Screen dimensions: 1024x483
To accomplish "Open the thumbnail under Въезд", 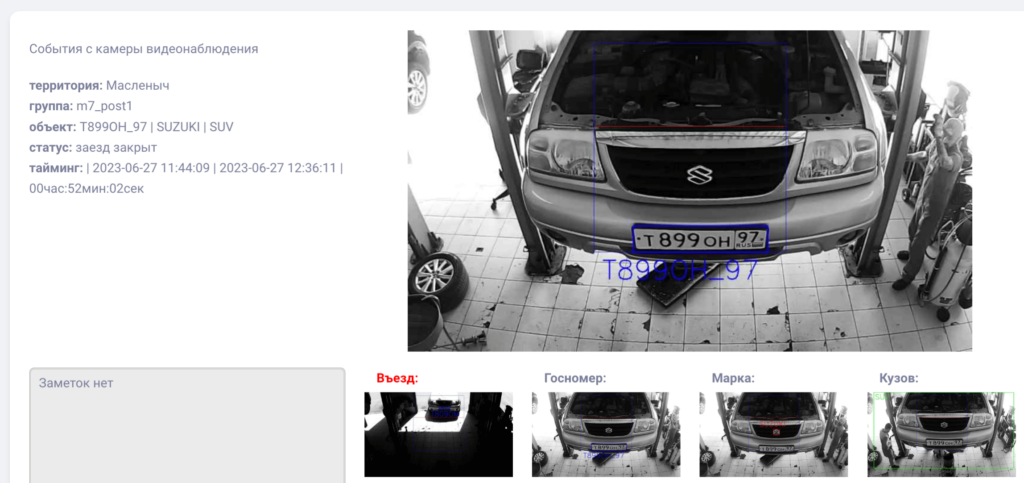I will pos(438,434).
